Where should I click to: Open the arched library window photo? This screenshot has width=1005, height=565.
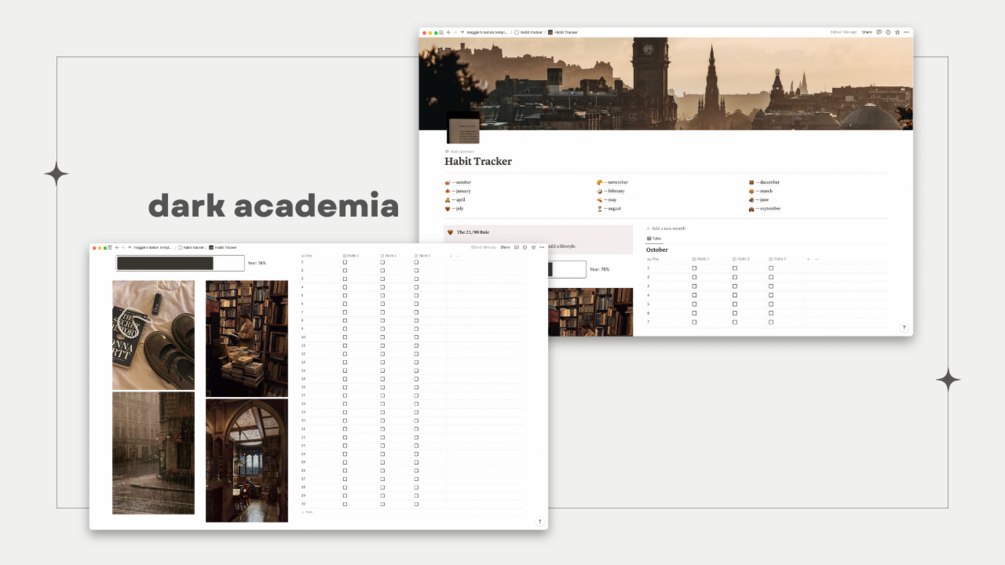tap(247, 461)
